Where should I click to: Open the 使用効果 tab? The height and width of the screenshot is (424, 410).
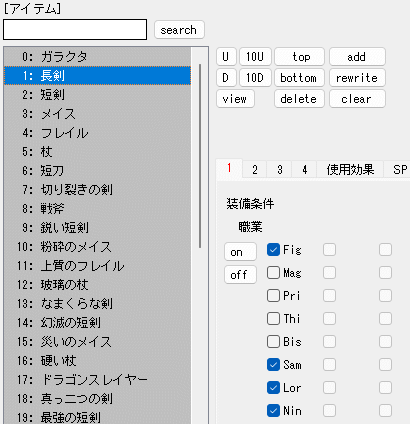350,170
